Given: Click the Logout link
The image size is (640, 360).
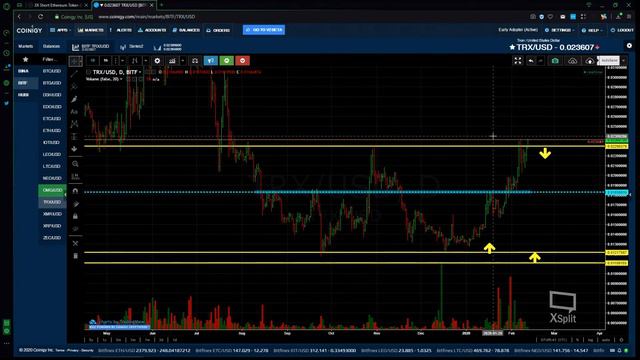Looking at the screenshot, I should [x=622, y=30].
